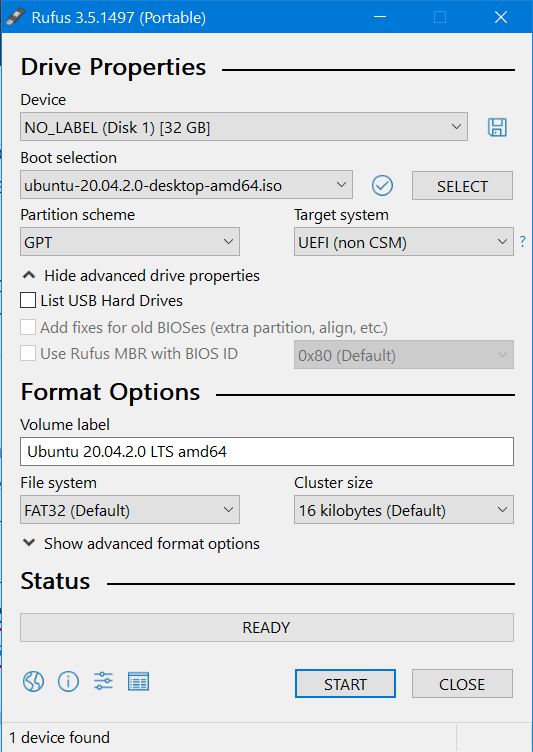This screenshot has width=533, height=752.
Task: Click the START button
Action: click(x=345, y=683)
